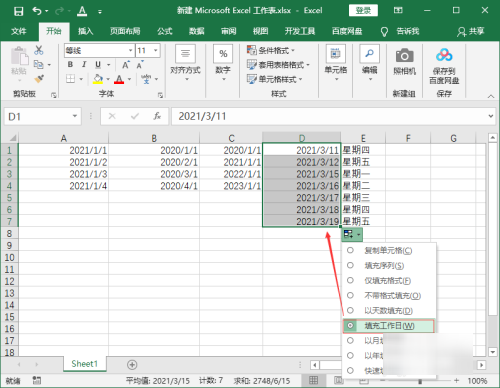Expand the formula bar
The height and width of the screenshot is (388, 500).
pos(491,116)
